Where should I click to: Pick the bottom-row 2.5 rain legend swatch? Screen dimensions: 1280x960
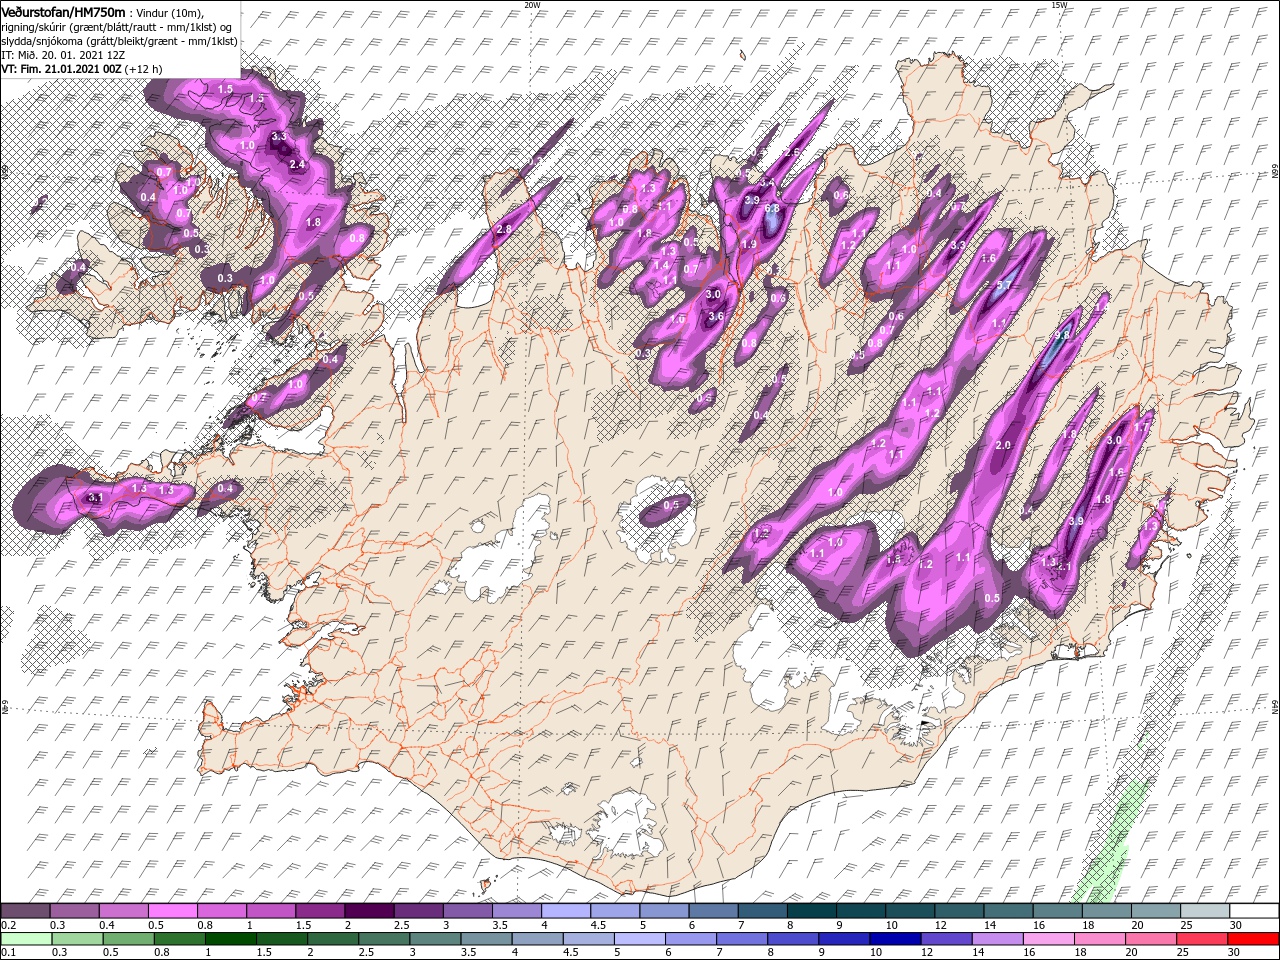[x=384, y=938]
